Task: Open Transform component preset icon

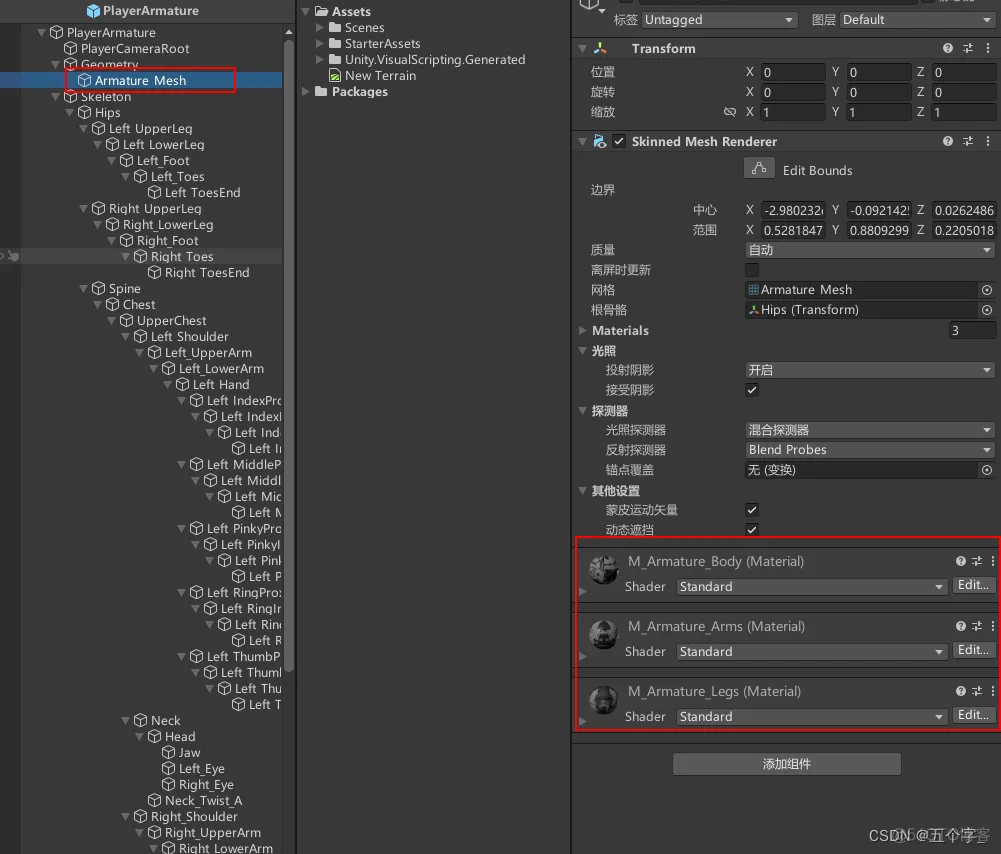Action: coord(968,49)
